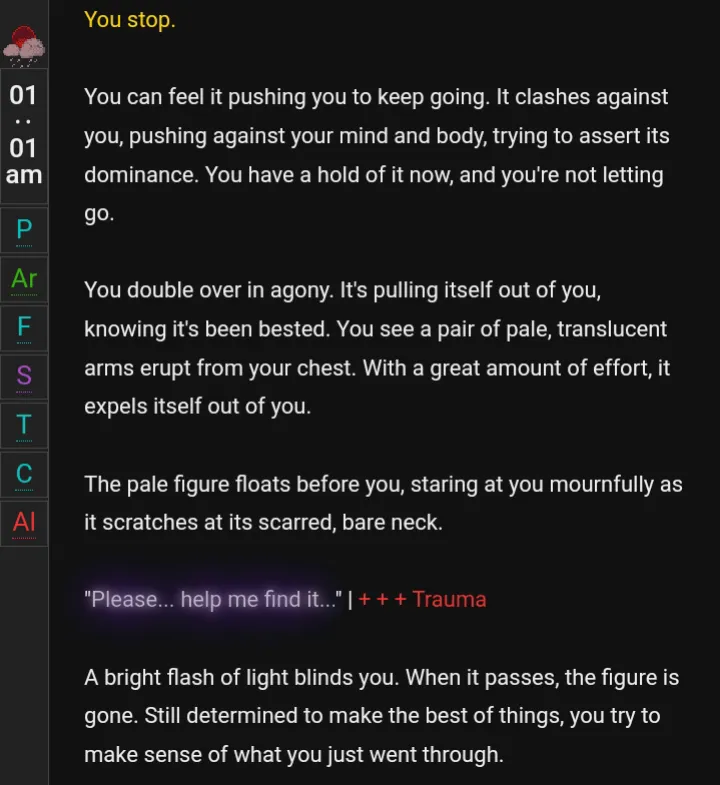This screenshot has width=720, height=785.
Task: Click the red Trauma stat change text
Action: click(449, 600)
